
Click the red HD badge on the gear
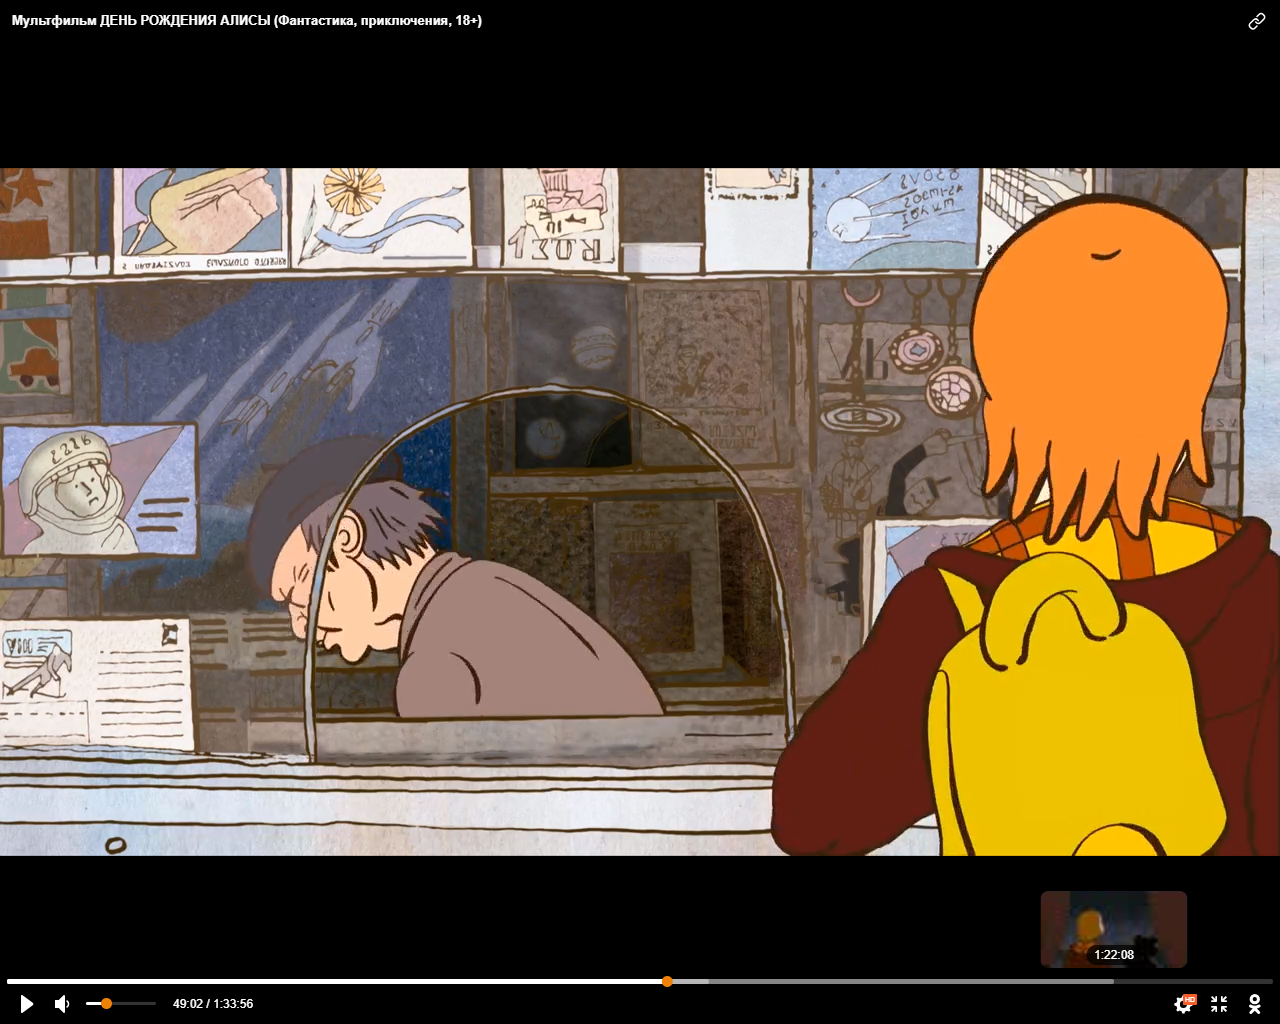1190,998
